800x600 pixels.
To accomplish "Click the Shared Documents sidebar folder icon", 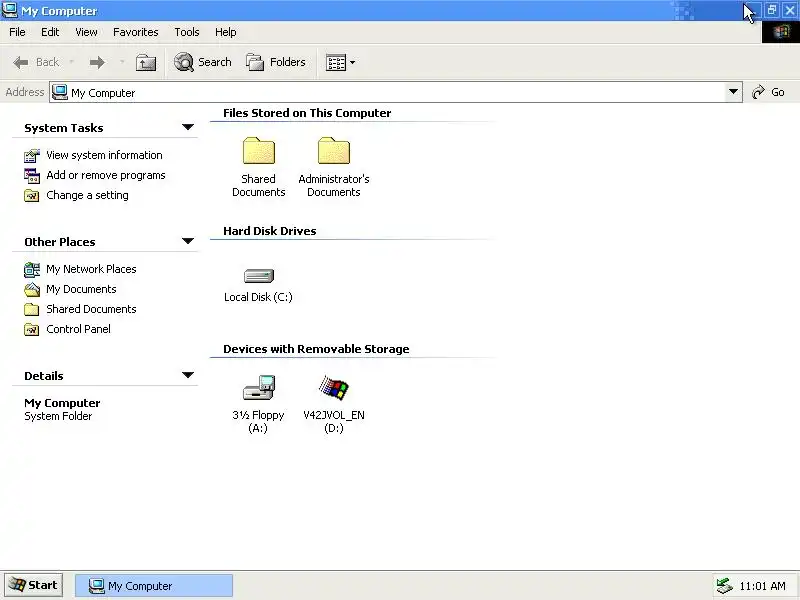I will click(32, 309).
